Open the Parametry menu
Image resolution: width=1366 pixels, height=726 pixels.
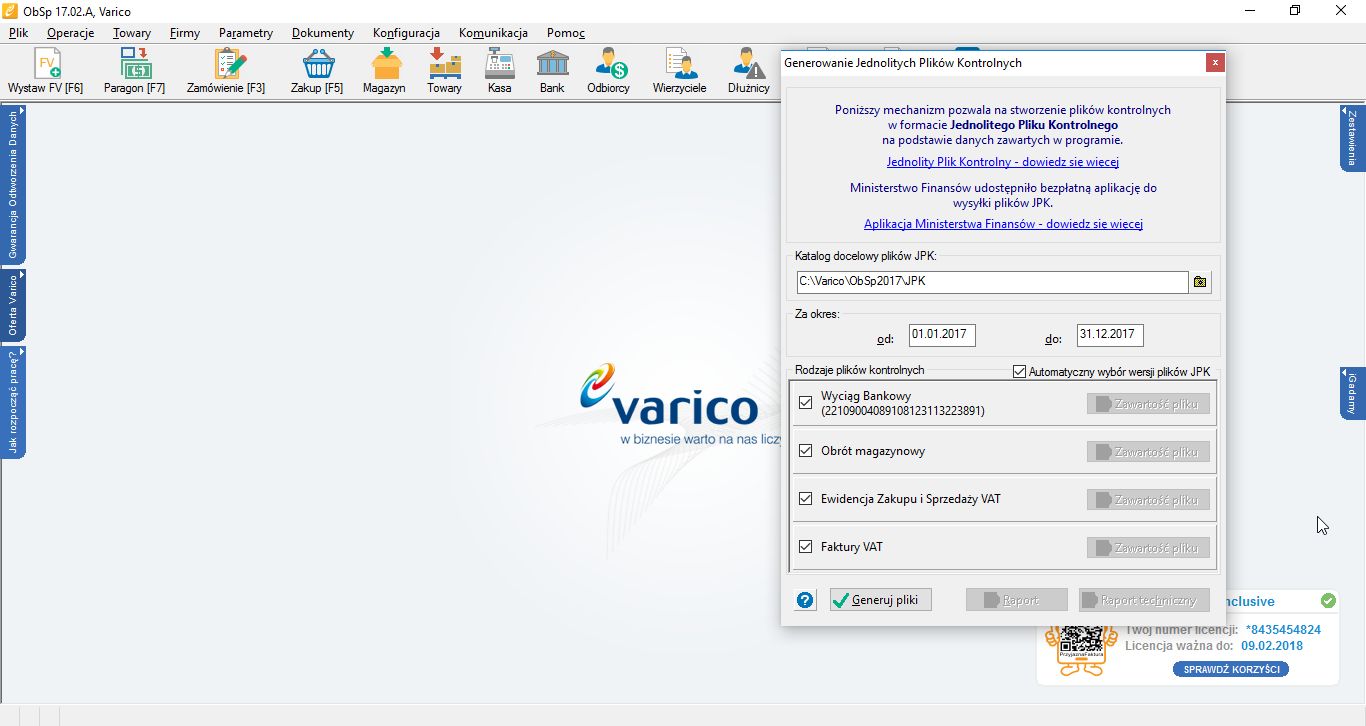tap(246, 33)
